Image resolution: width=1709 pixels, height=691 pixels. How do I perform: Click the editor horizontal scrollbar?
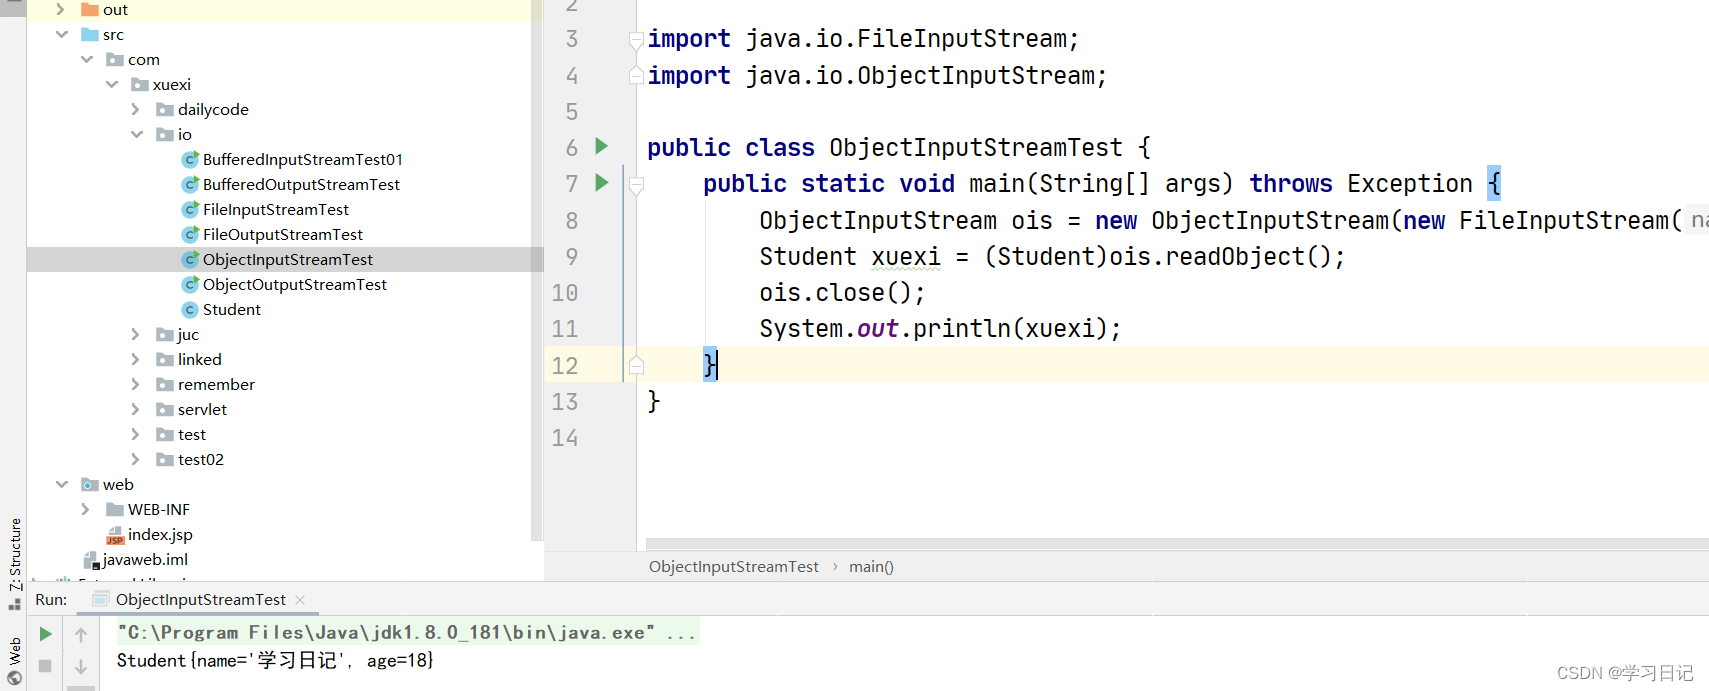pos(1177,544)
